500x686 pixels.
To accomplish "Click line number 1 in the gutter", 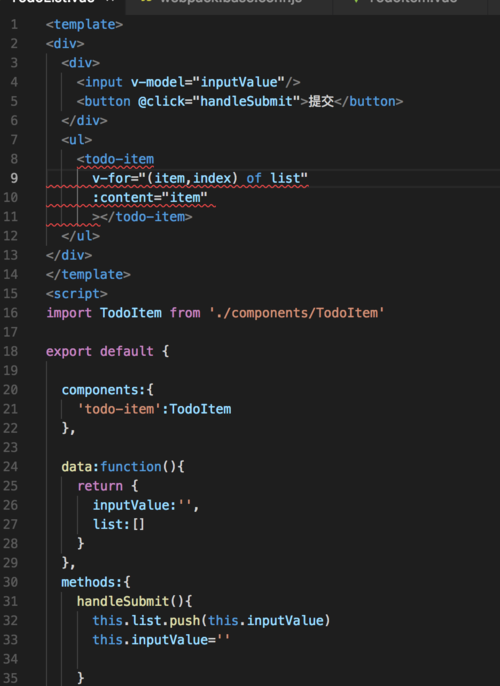I will coord(14,24).
